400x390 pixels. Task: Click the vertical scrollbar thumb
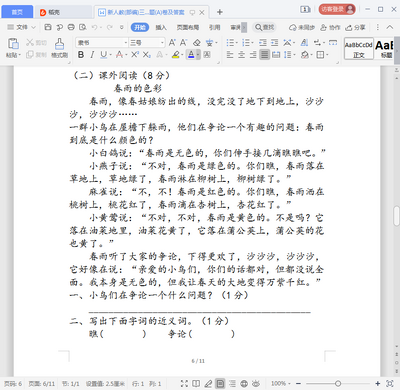[396, 216]
